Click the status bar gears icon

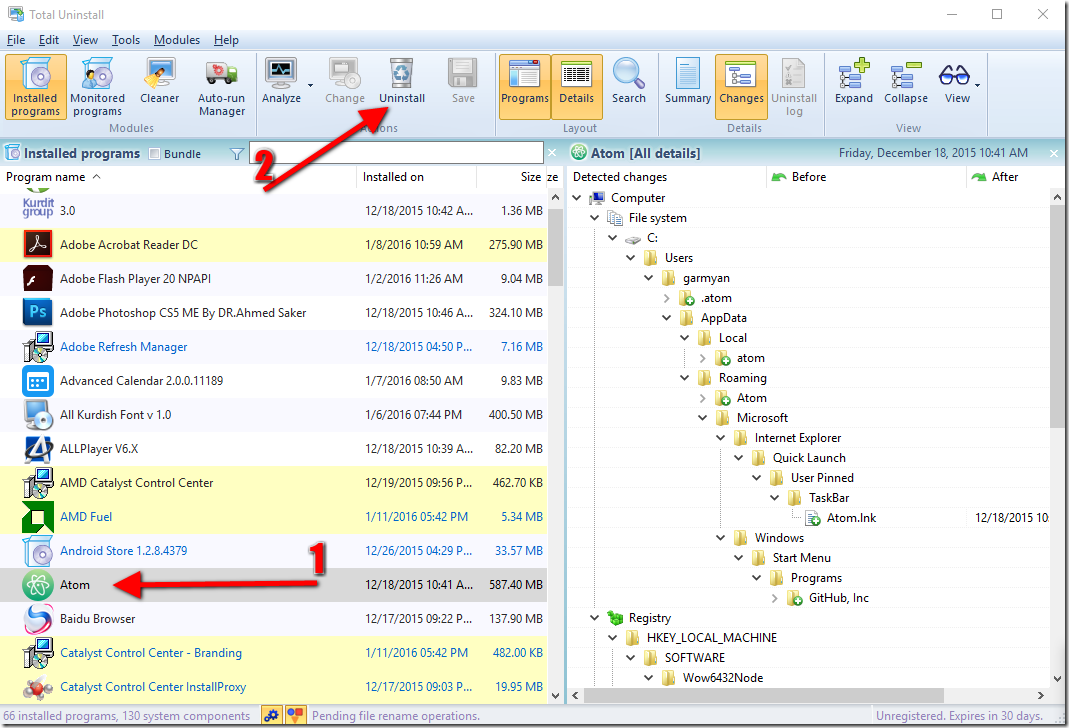pos(271,715)
